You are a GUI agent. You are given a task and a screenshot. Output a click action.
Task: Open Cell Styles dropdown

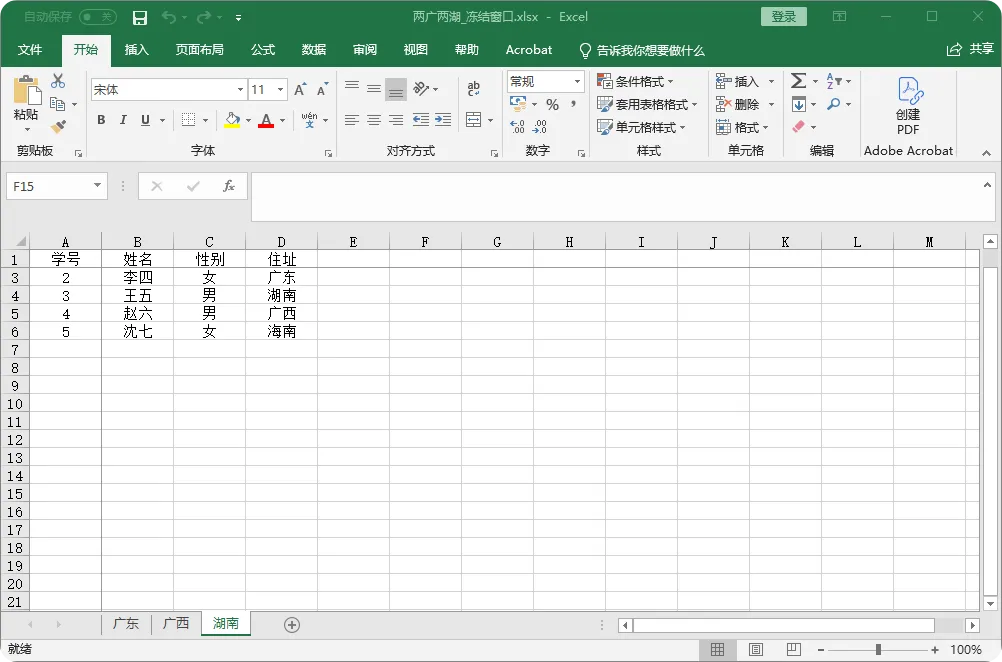pyautogui.click(x=642, y=127)
